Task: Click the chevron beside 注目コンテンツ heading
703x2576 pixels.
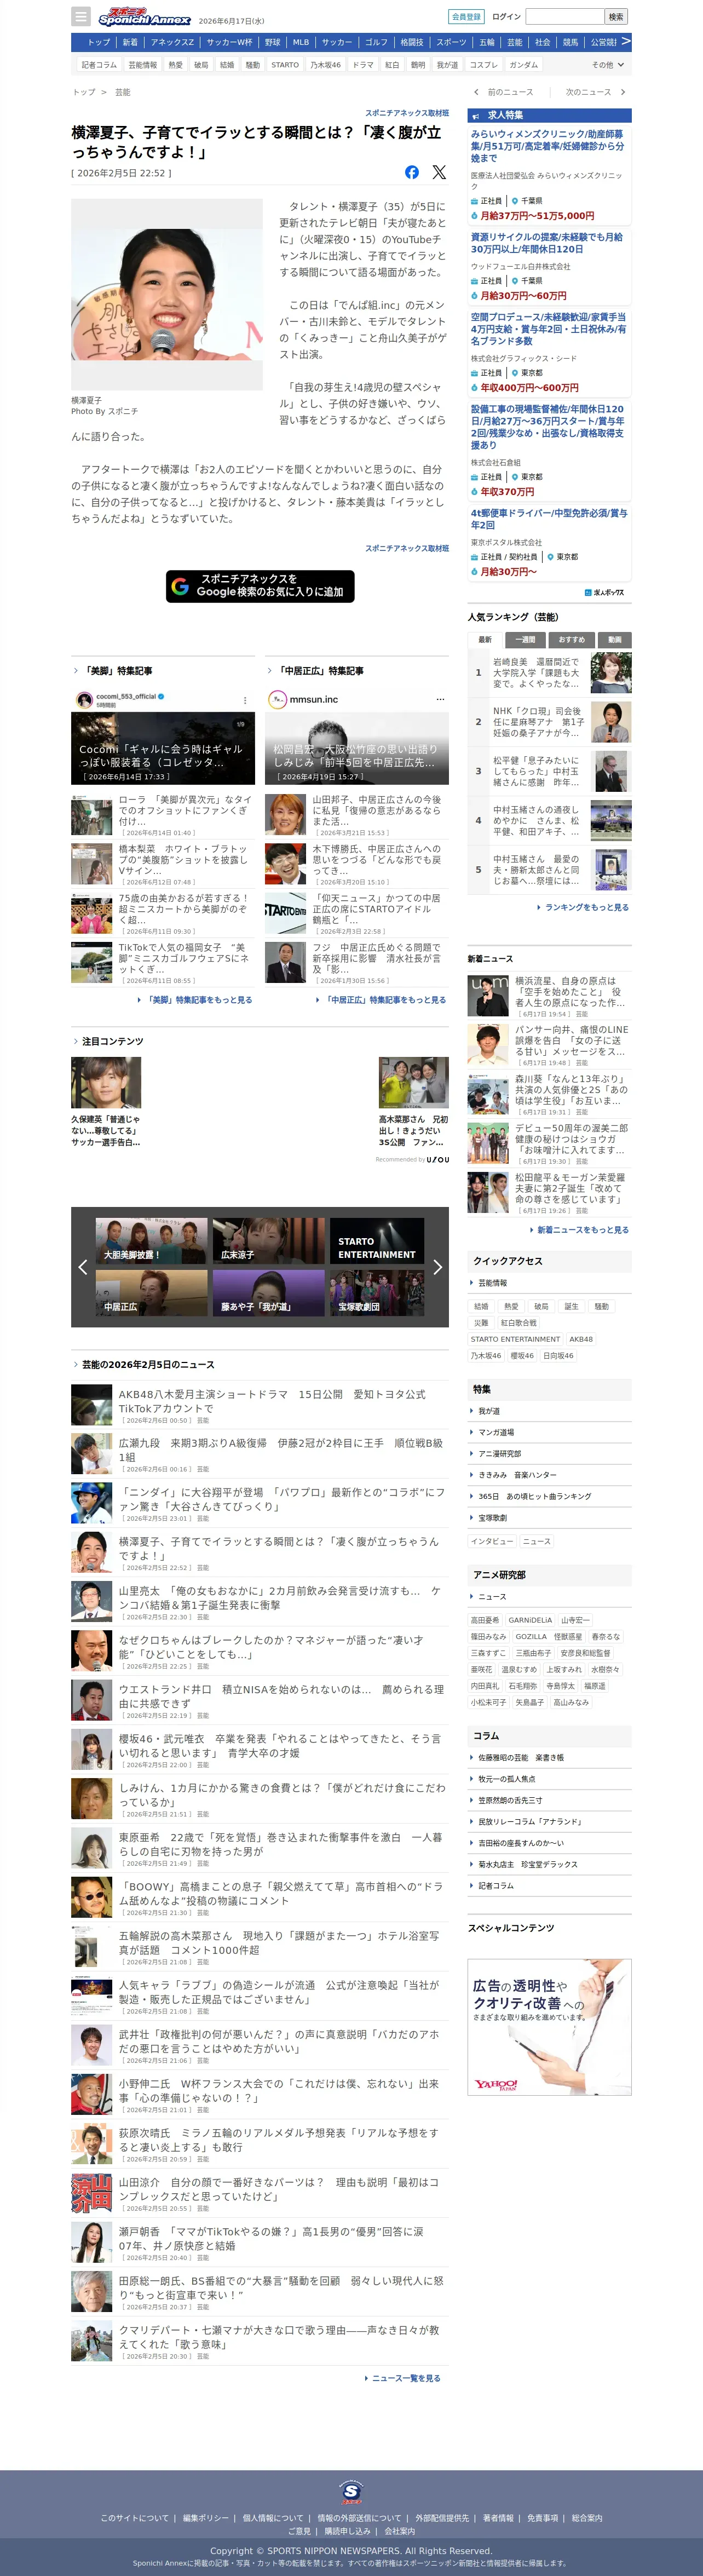Action: [x=75, y=1042]
